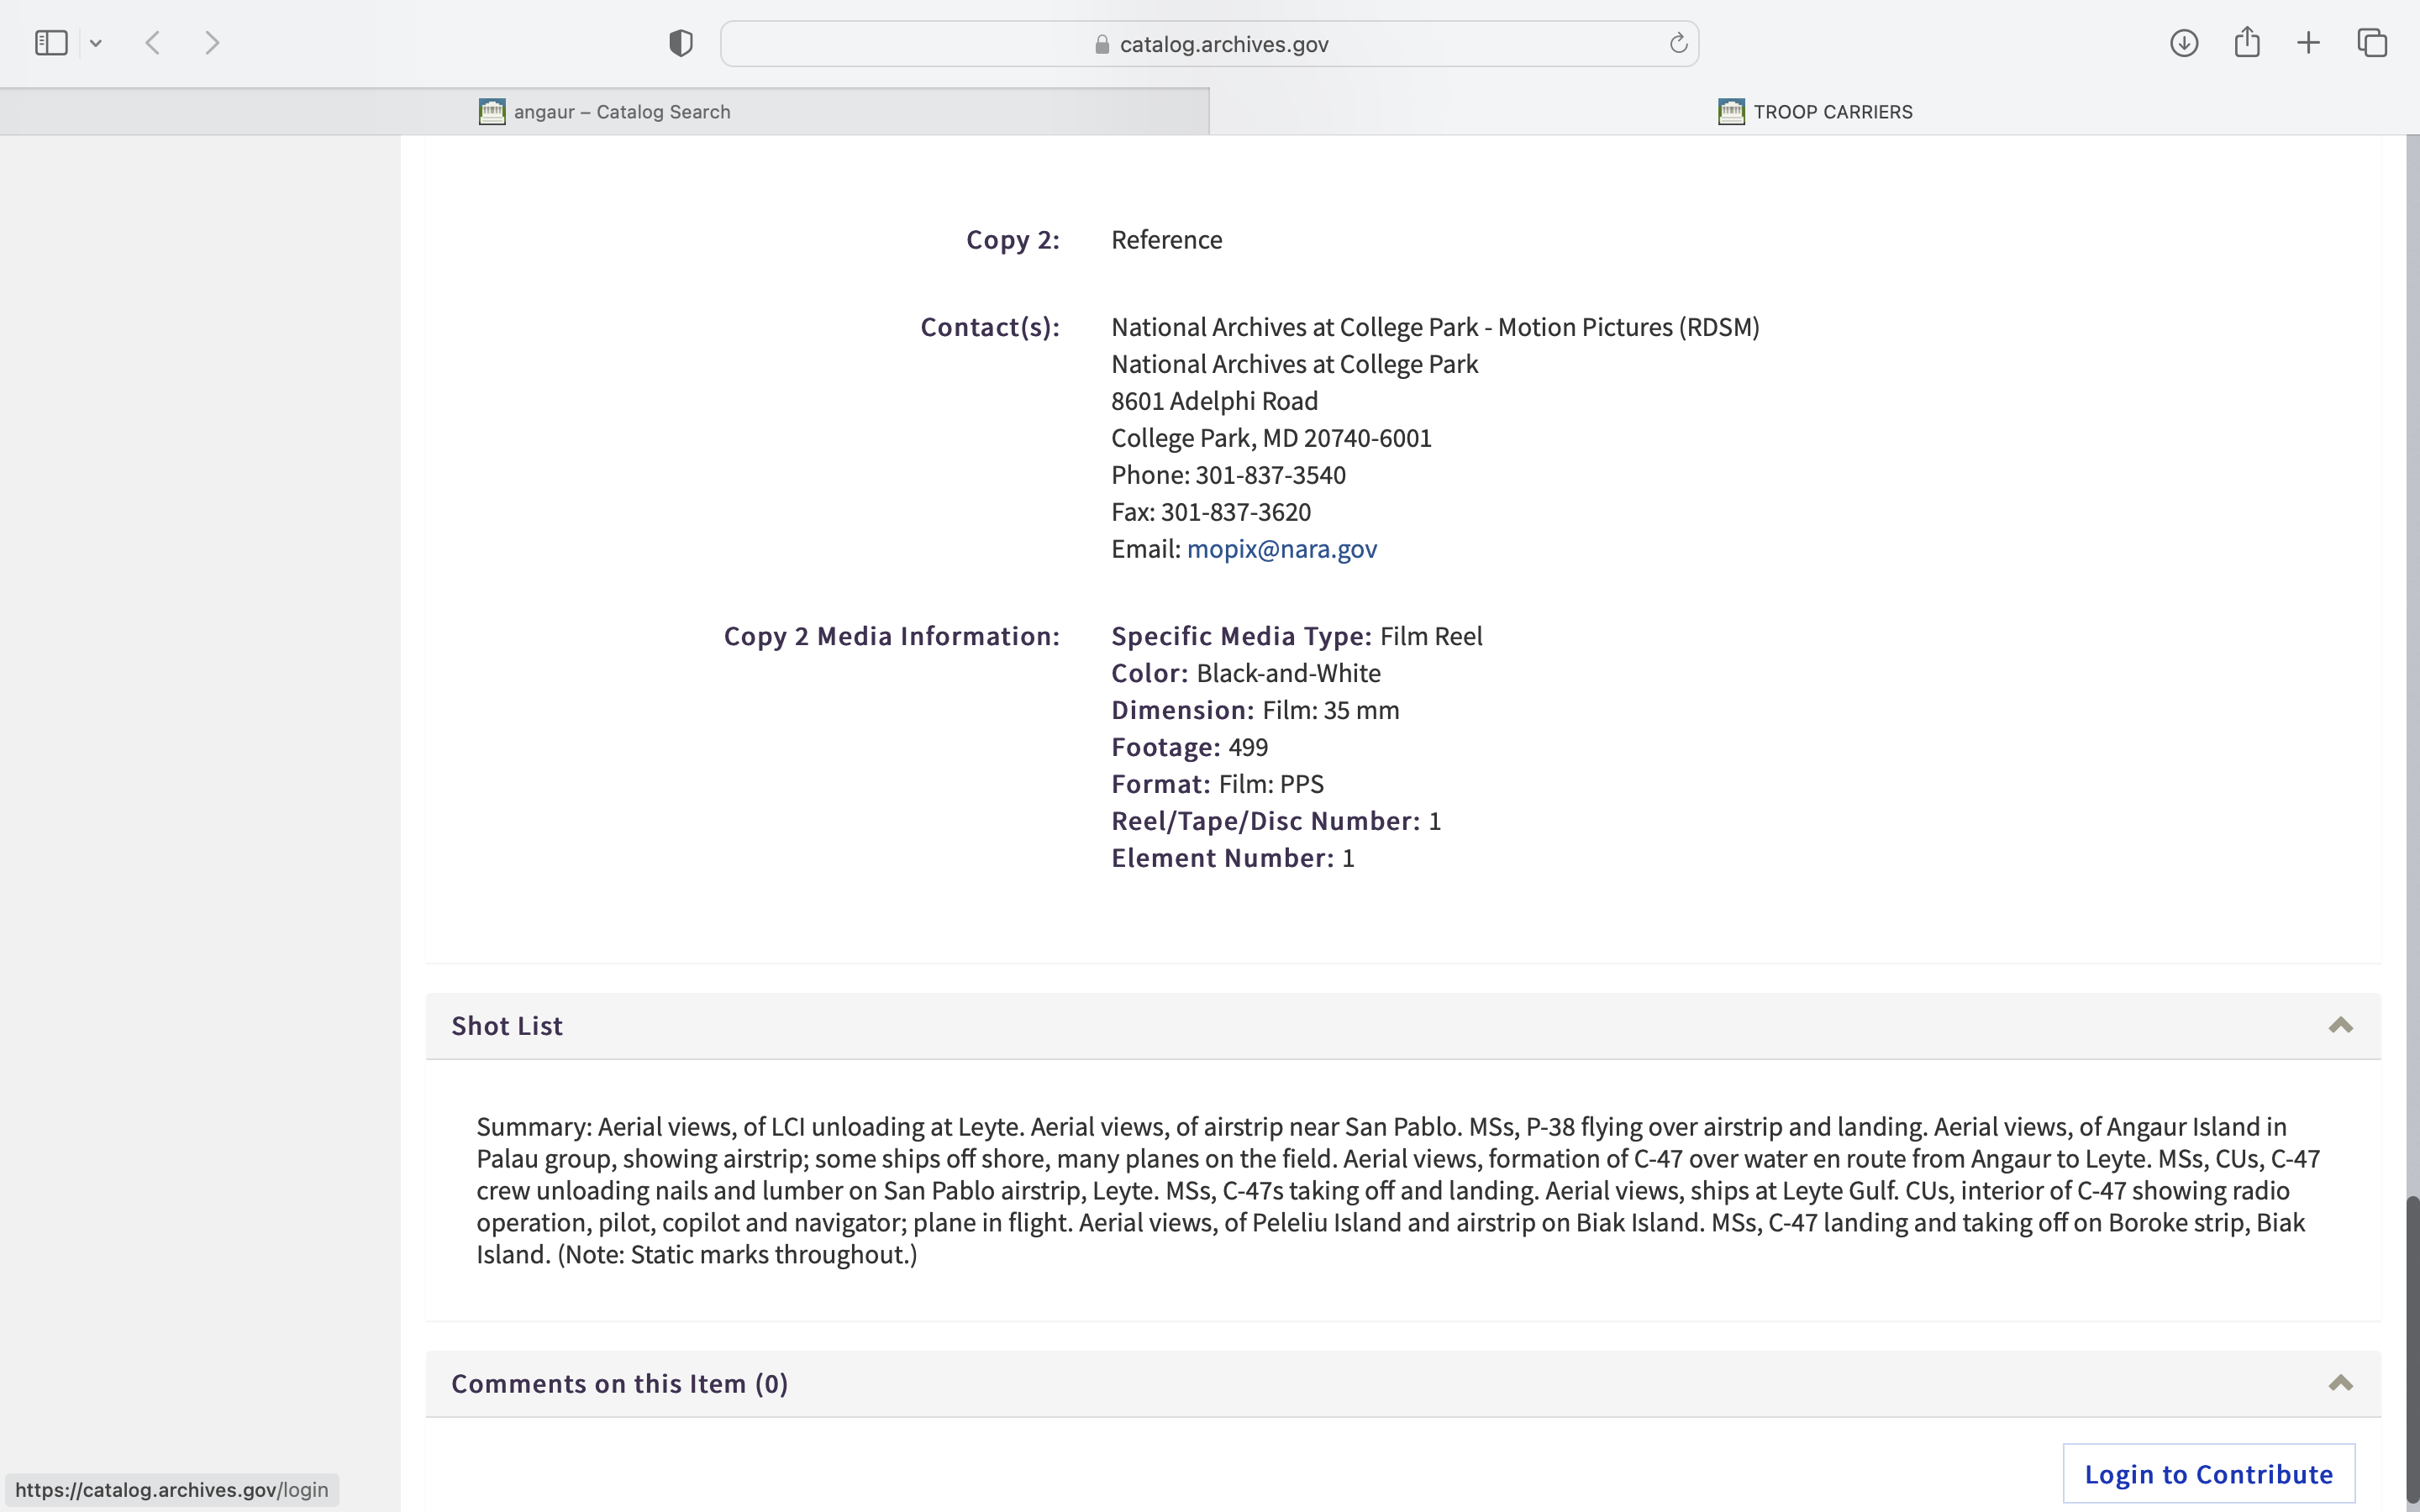Open the Share menu
2420x1512 pixels.
[x=2247, y=43]
